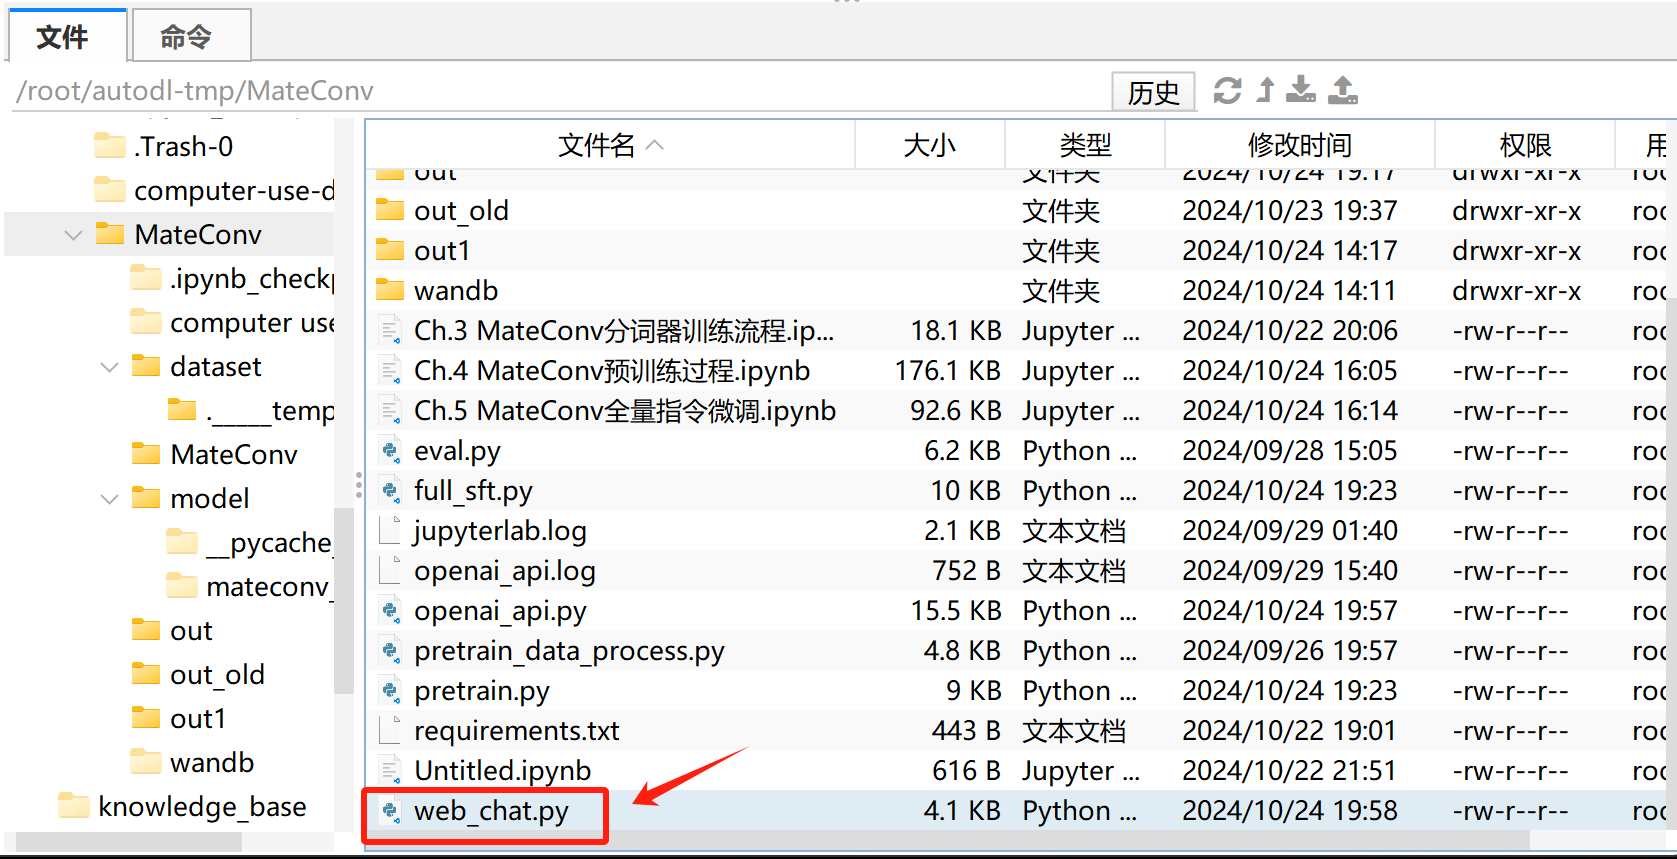This screenshot has height=859, width=1677.
Task: Click the openai_api.py Python icon
Action: 390,610
